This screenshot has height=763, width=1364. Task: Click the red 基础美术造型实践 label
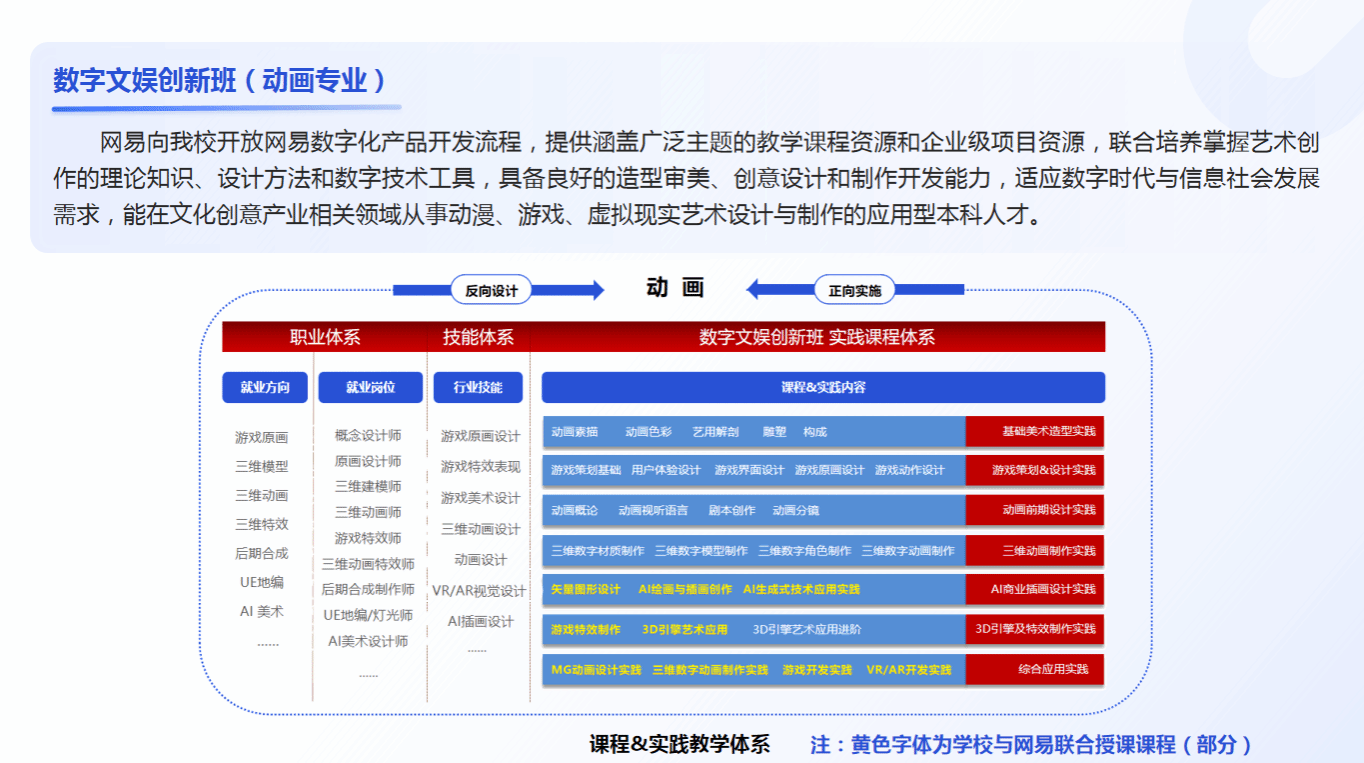(x=1035, y=431)
